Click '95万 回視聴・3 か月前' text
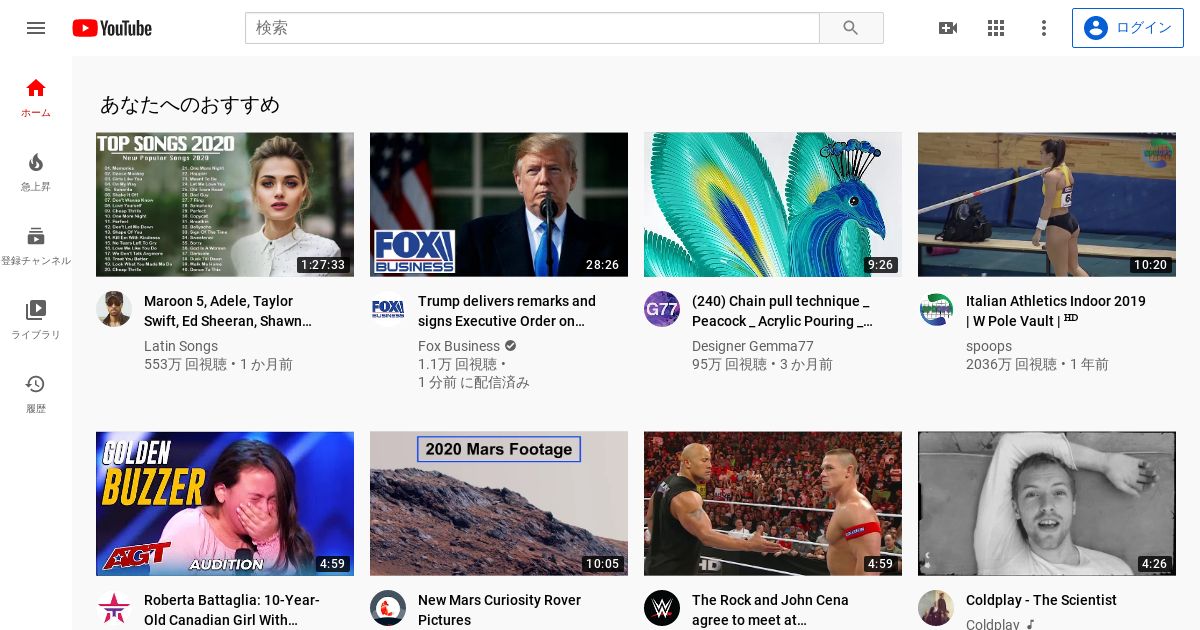The height and width of the screenshot is (630, 1200). (762, 364)
